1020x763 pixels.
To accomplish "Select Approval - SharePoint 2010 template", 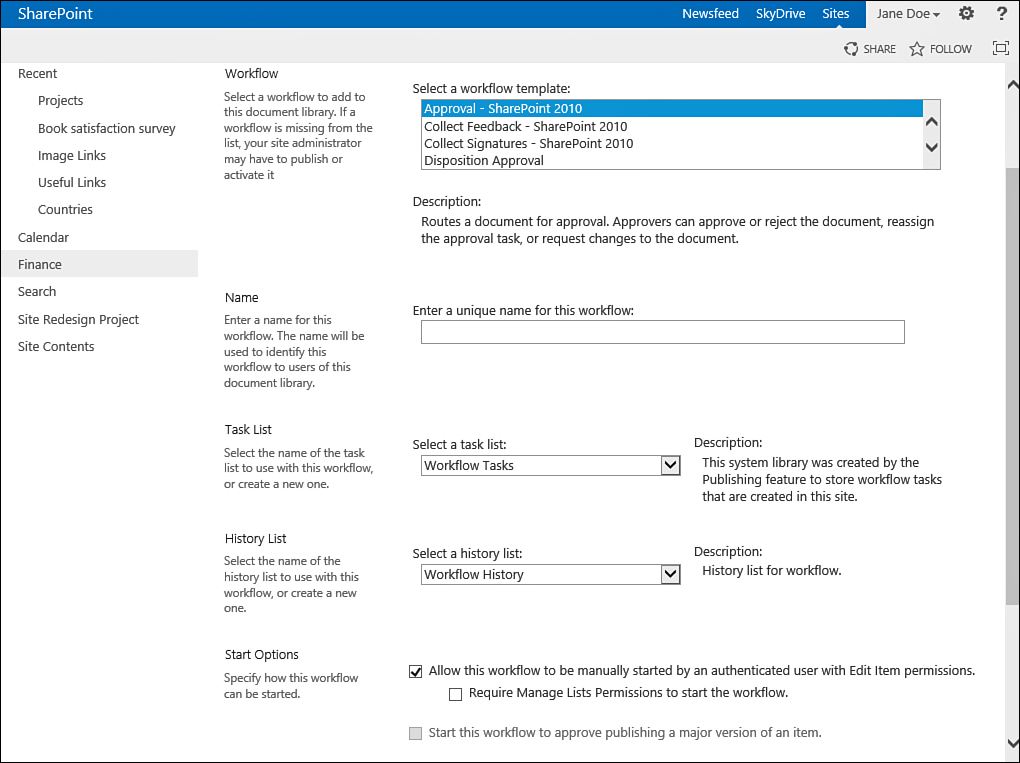I will point(672,109).
